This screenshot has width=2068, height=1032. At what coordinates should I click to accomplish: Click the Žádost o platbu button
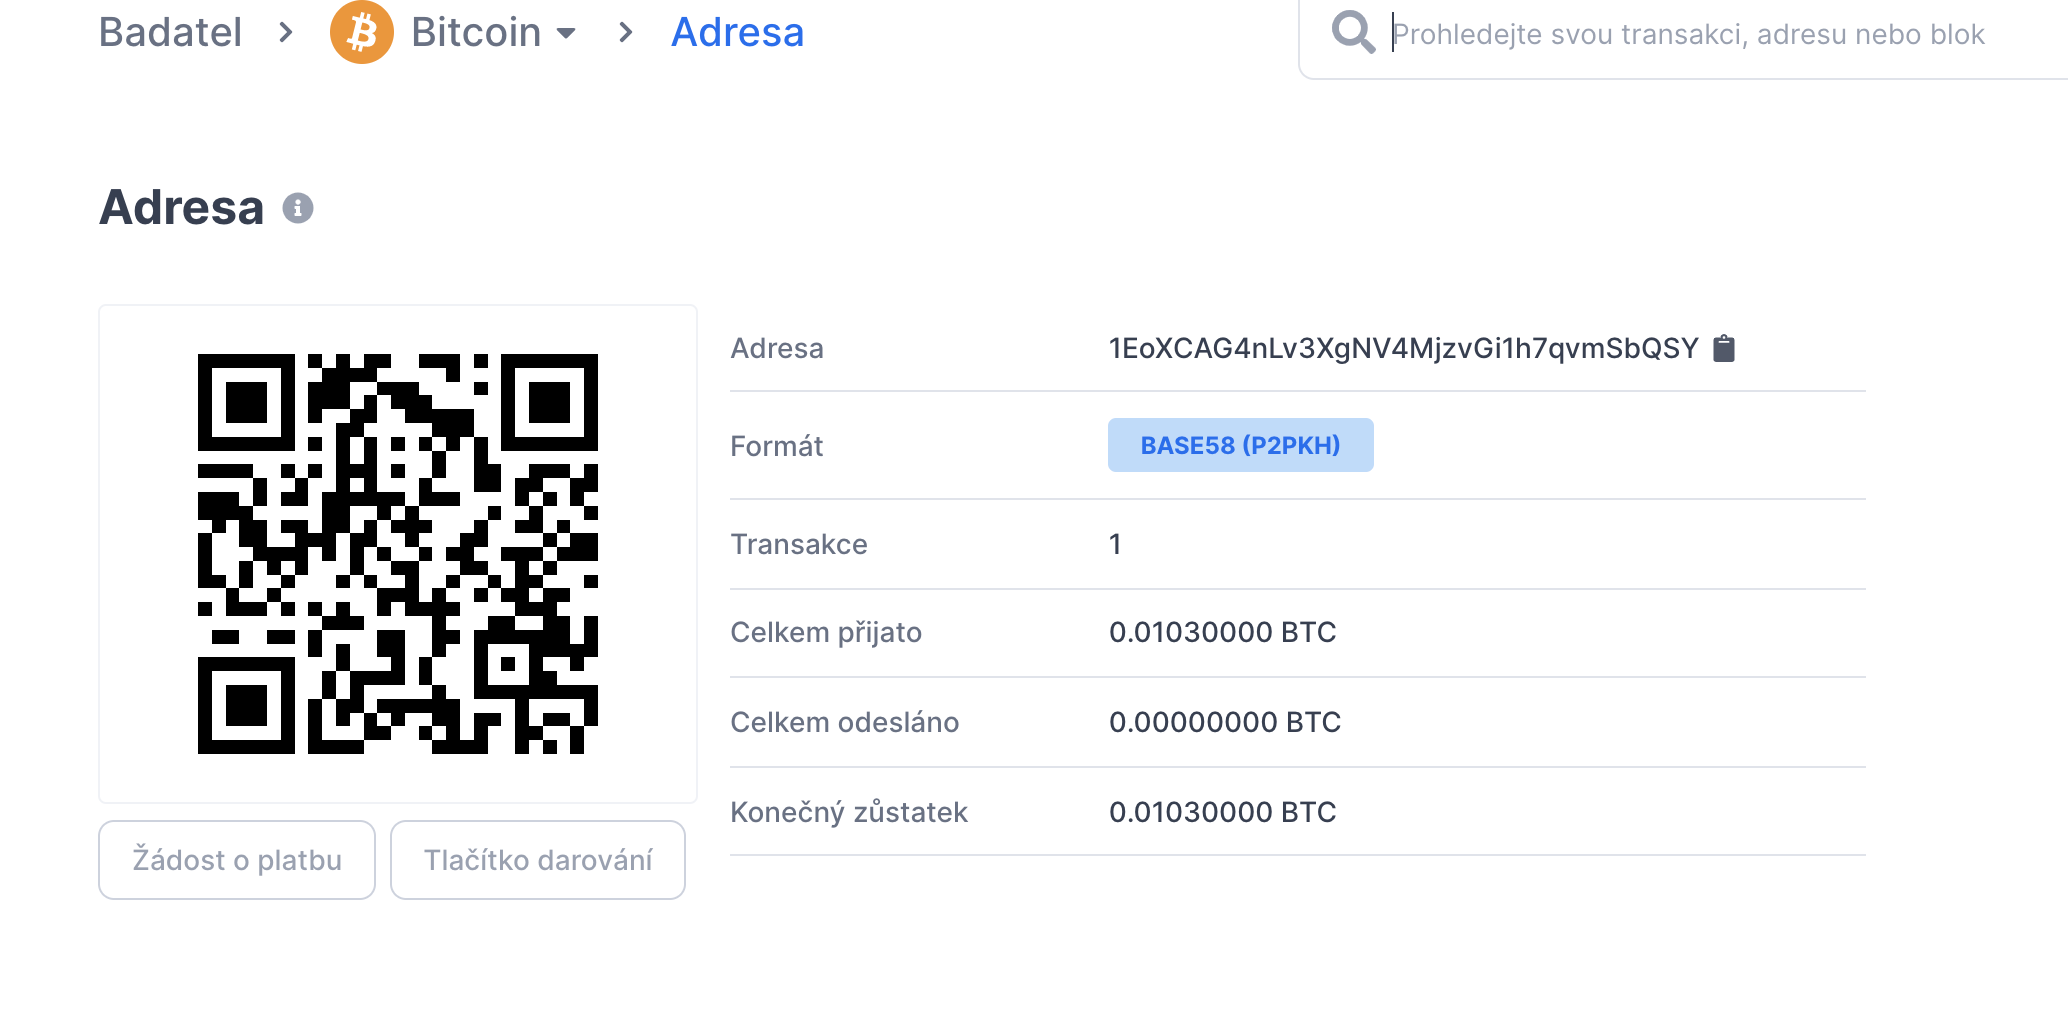click(x=237, y=860)
